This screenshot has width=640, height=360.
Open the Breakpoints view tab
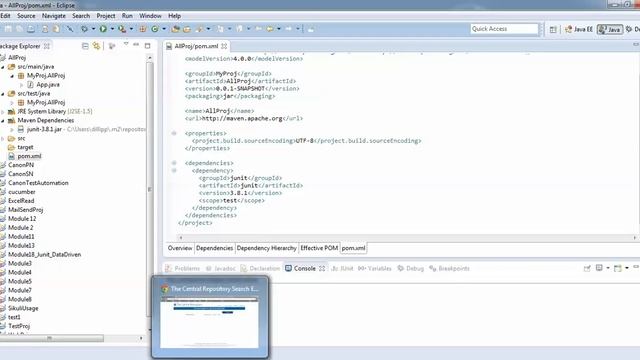click(x=449, y=269)
